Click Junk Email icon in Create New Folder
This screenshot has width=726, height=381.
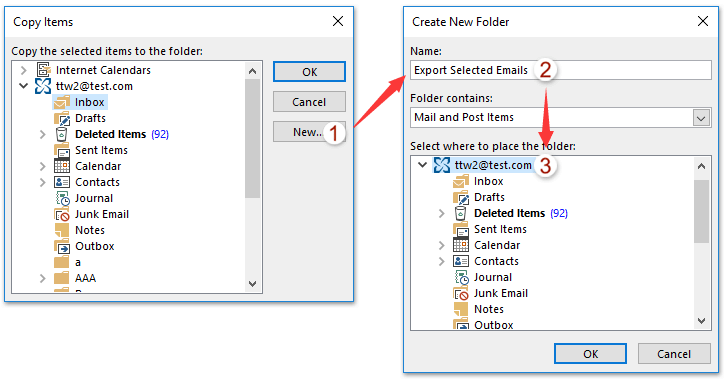461,294
